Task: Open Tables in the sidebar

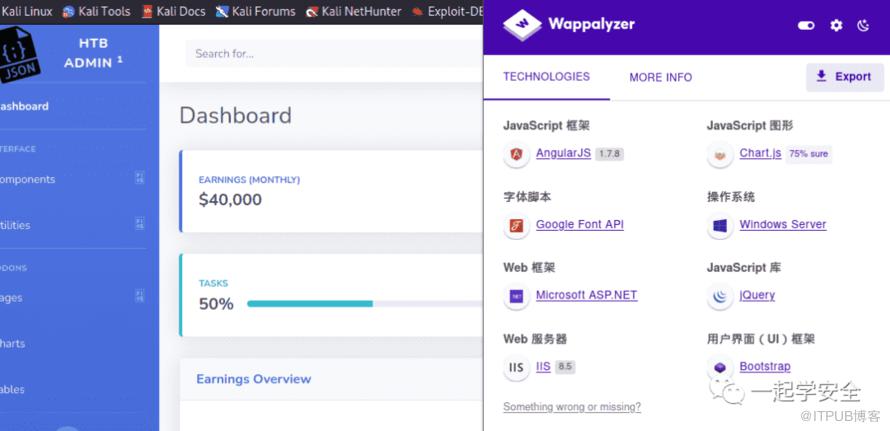Action: click(x=12, y=390)
